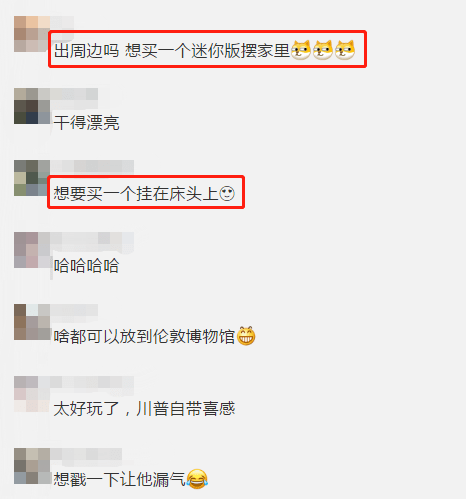The width and height of the screenshot is (466, 499).
Task: Select the comment text 干得漂亮
Action: pyautogui.click(x=86, y=122)
